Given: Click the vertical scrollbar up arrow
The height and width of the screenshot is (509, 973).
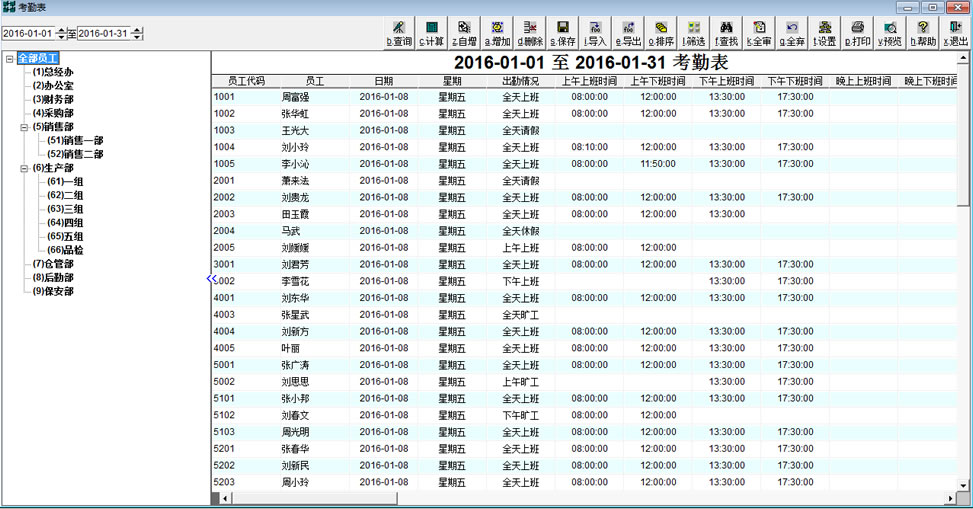Looking at the screenshot, I should tap(963, 58).
